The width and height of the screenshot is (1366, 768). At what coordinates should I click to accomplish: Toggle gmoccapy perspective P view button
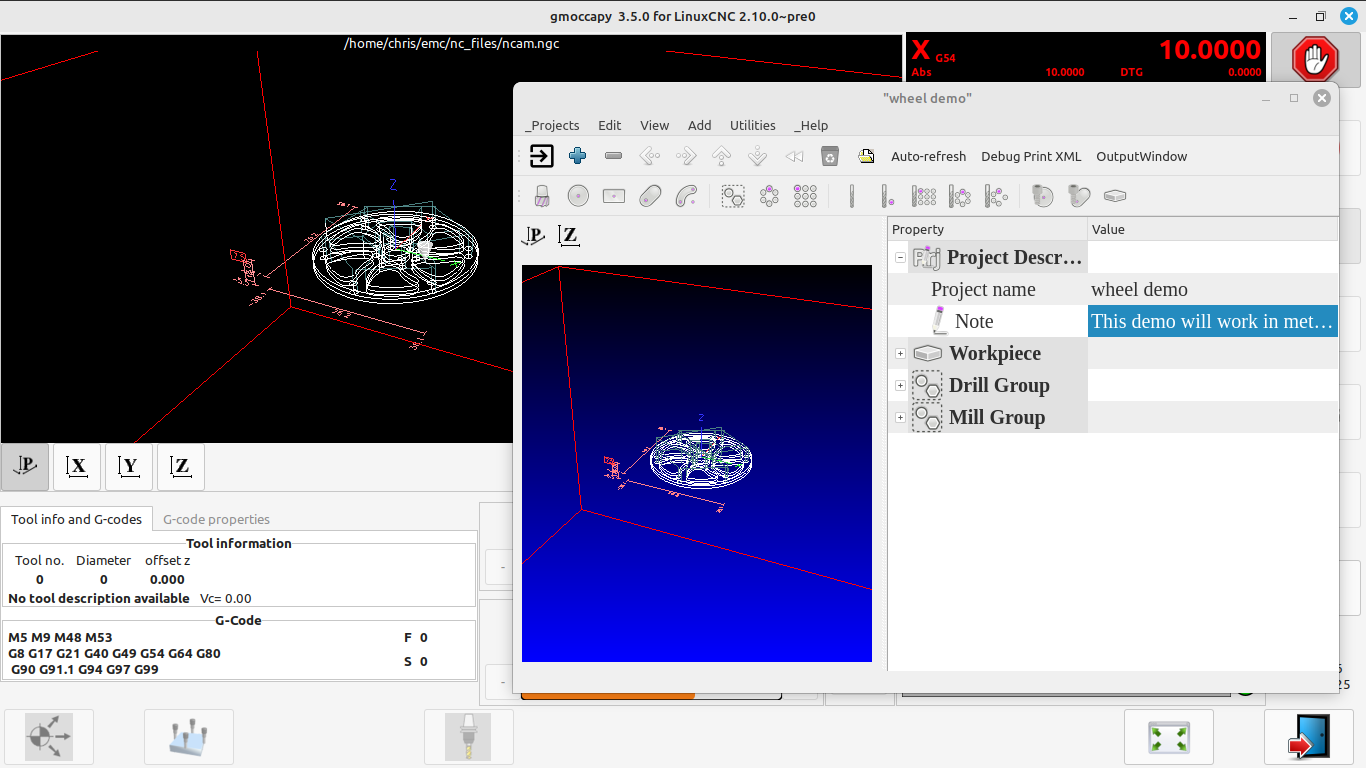pyautogui.click(x=26, y=467)
